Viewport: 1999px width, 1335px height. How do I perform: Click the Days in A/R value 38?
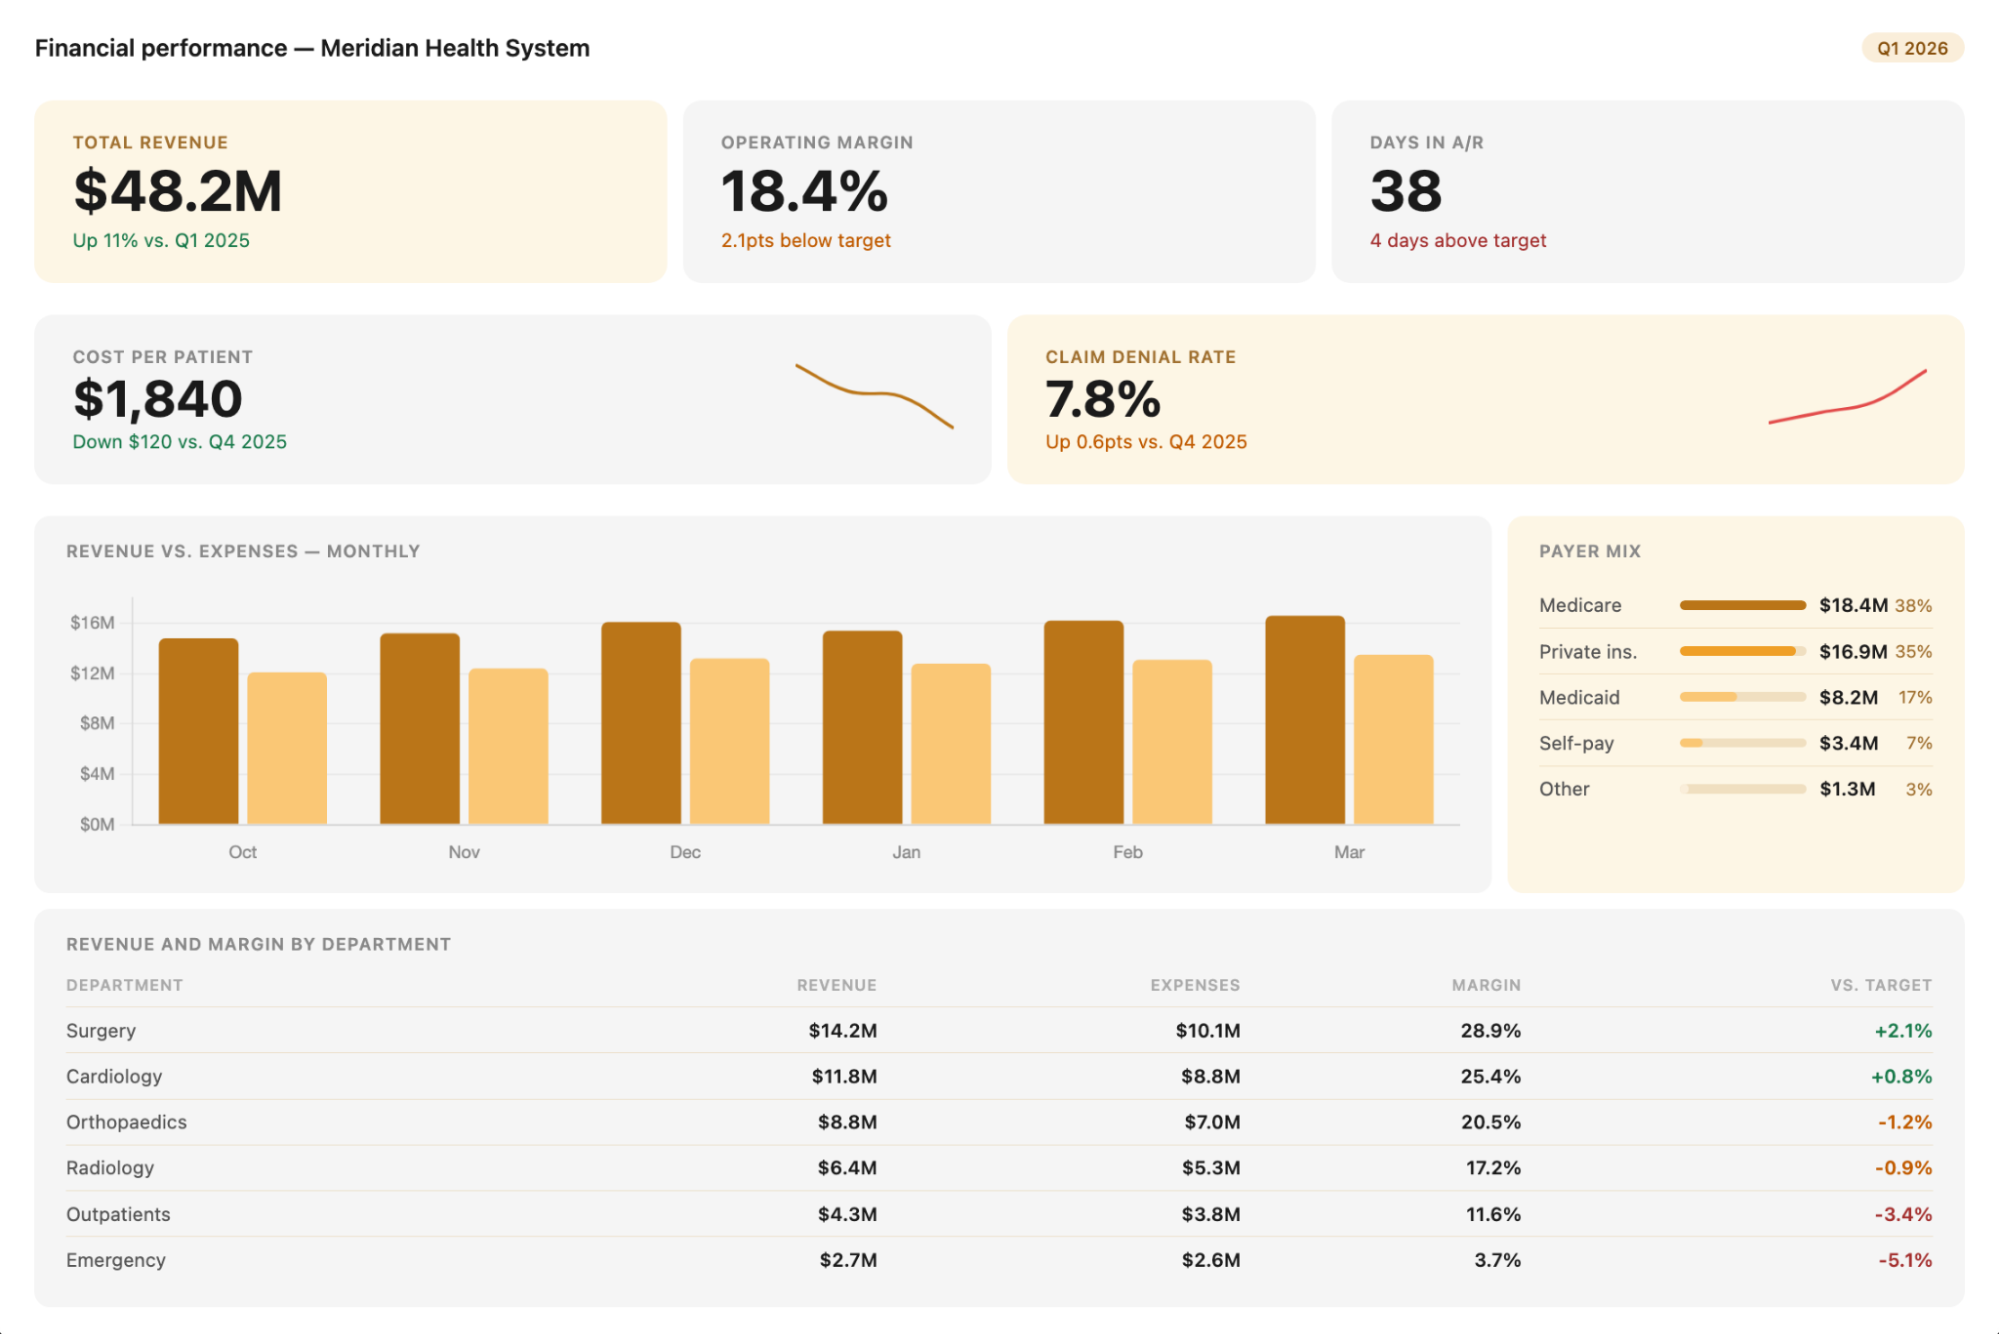click(x=1405, y=190)
